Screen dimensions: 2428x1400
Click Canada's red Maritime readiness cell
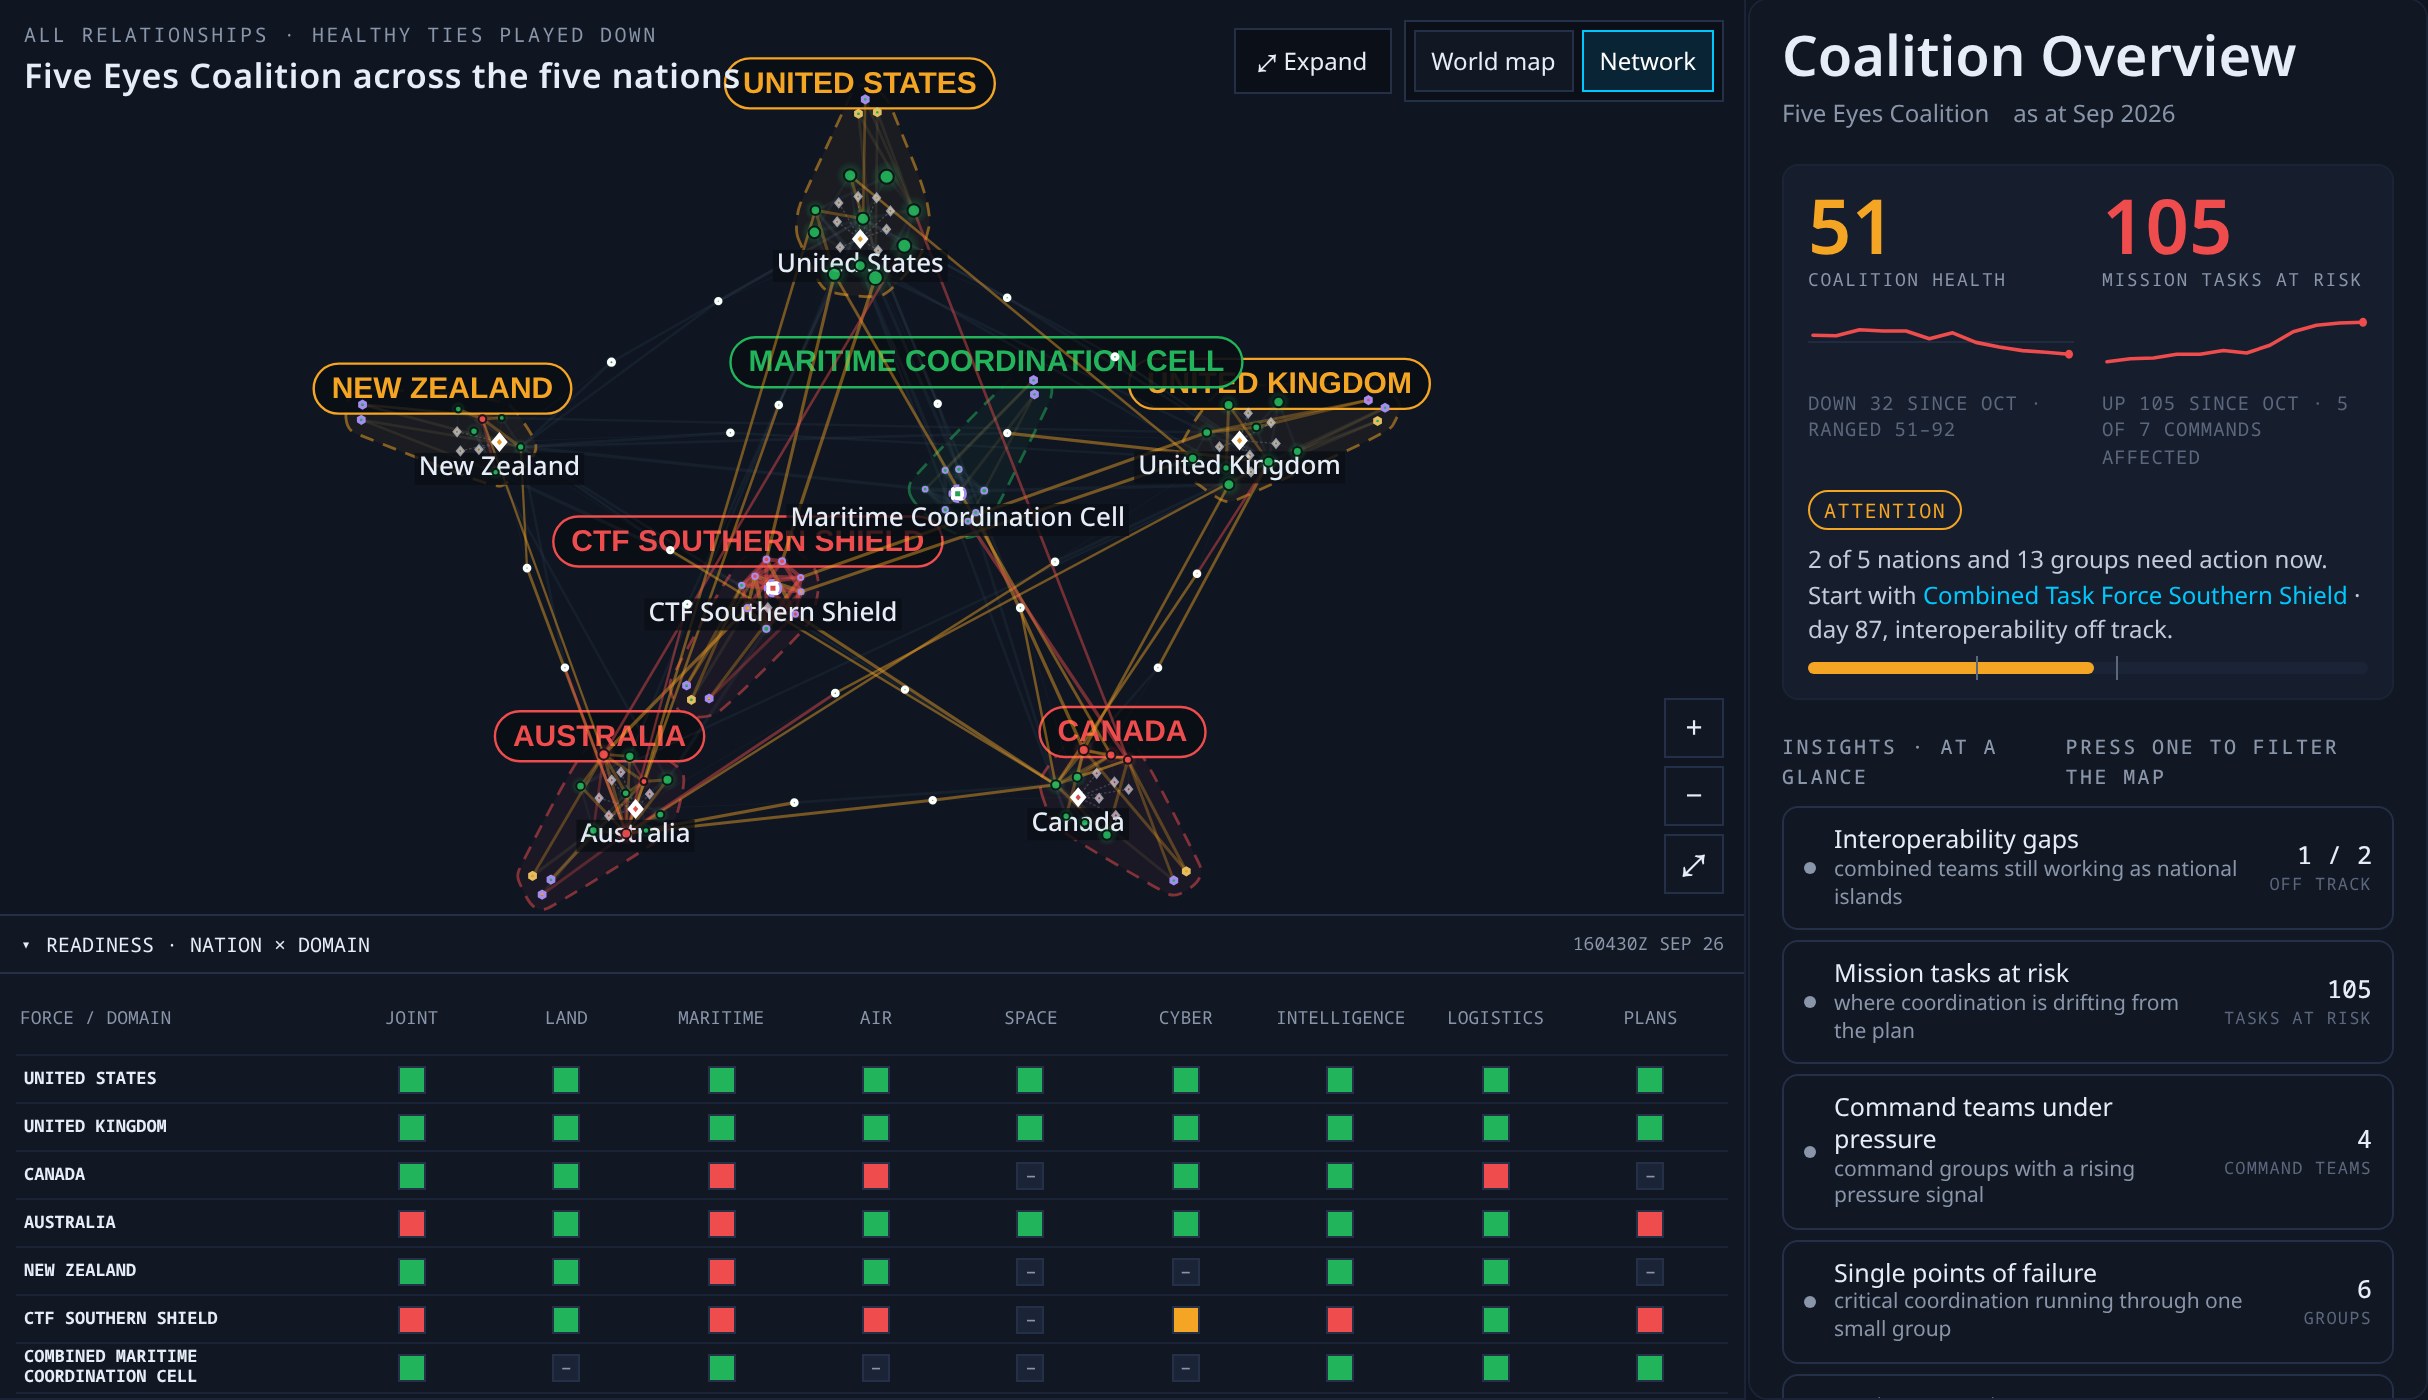(x=721, y=1176)
